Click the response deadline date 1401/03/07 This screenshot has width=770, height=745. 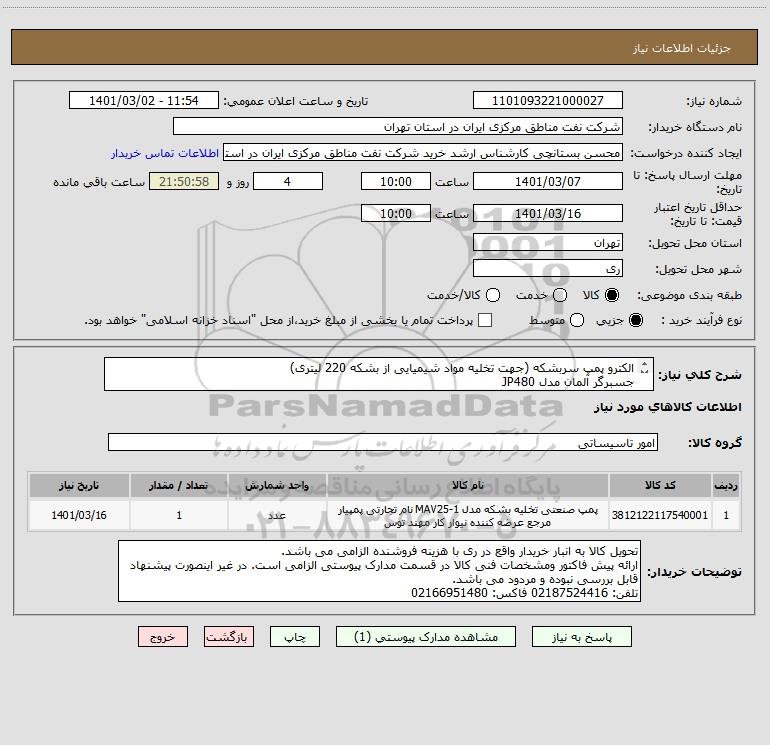point(548,181)
